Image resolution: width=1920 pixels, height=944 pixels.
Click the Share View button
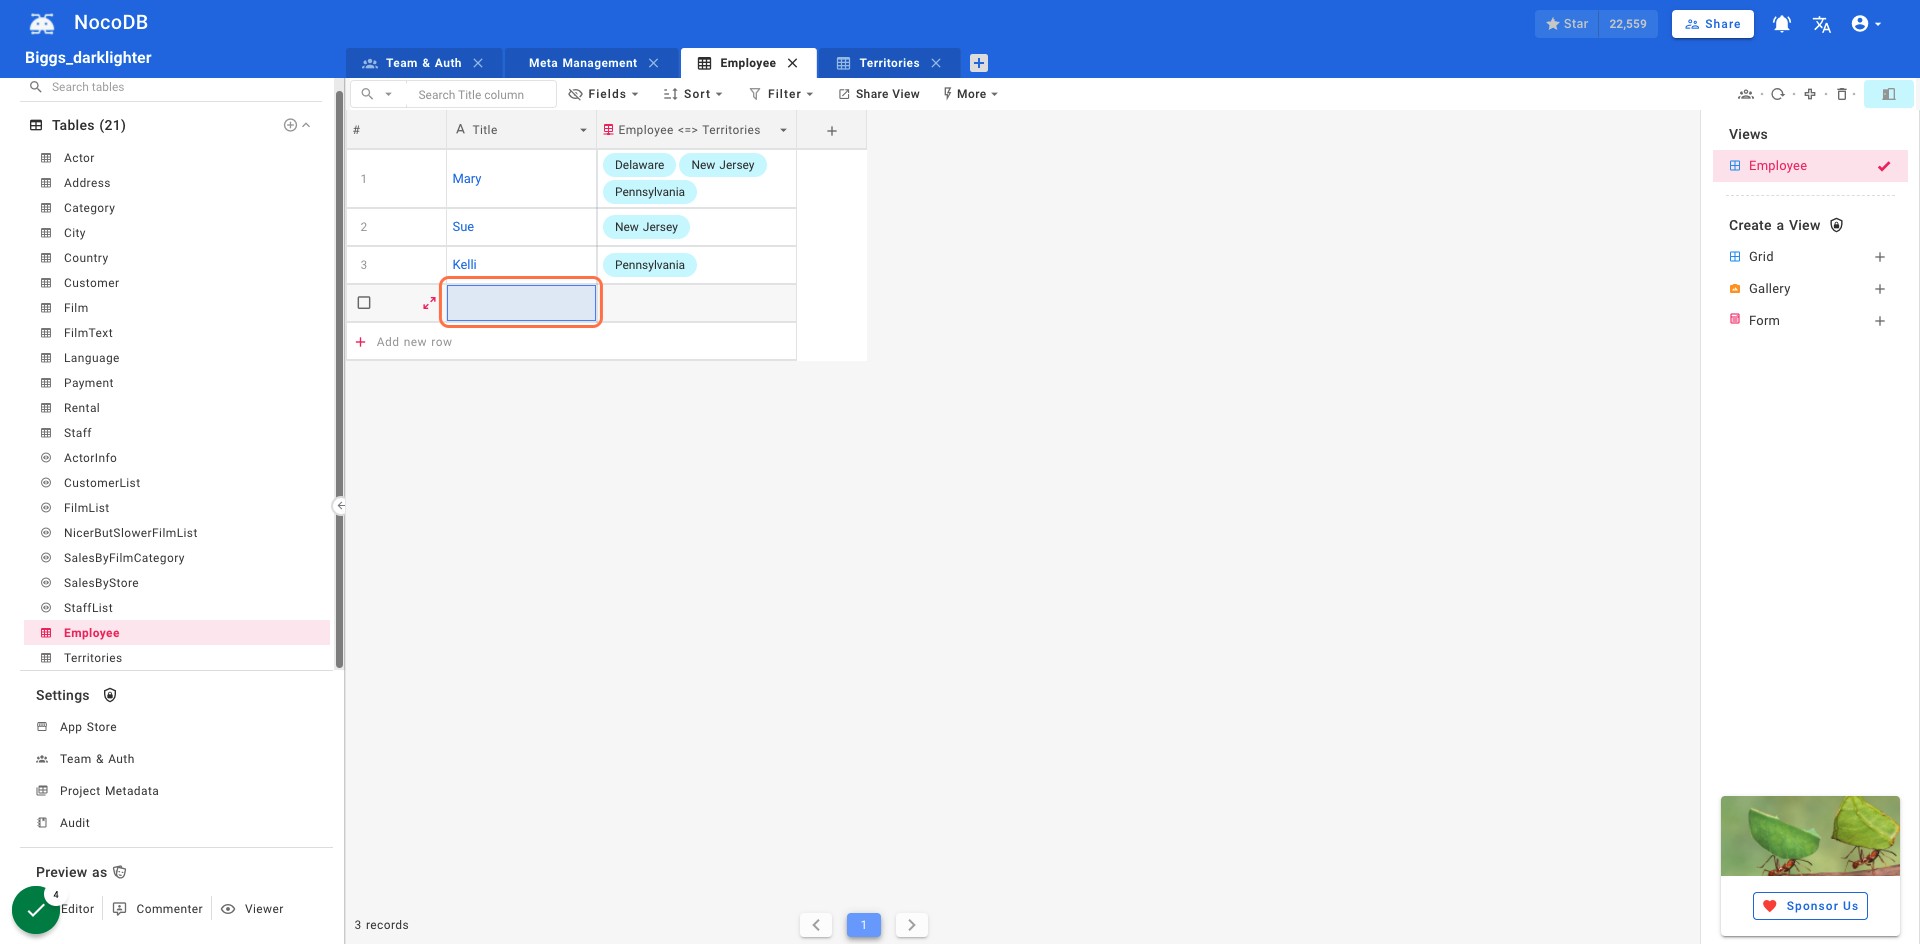tap(879, 94)
